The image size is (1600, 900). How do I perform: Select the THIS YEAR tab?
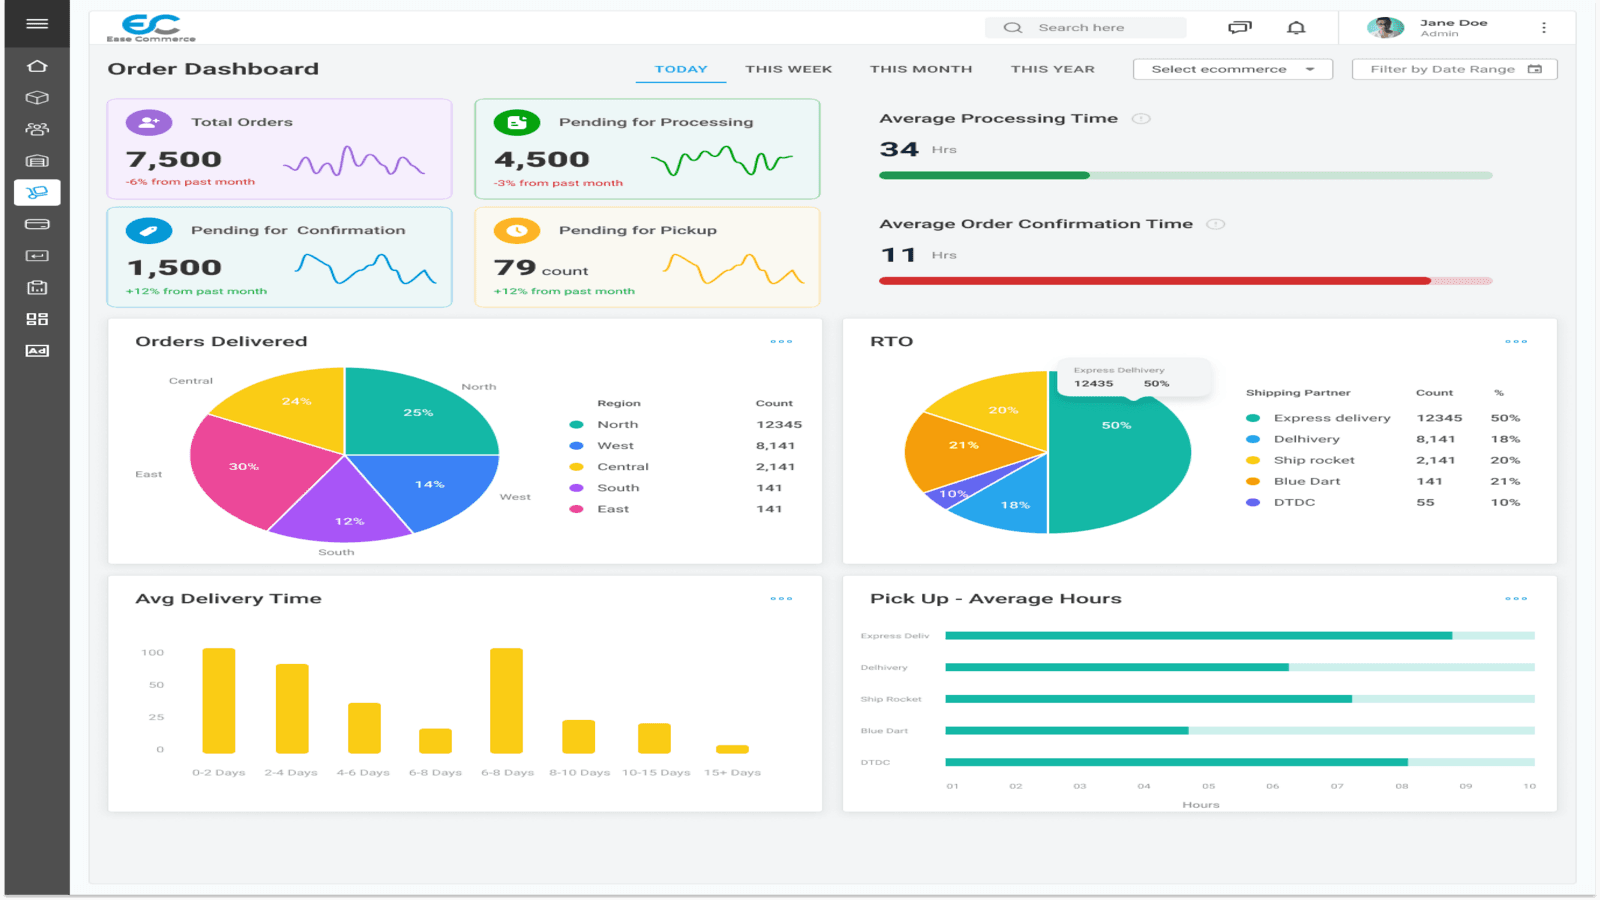[x=1052, y=69]
